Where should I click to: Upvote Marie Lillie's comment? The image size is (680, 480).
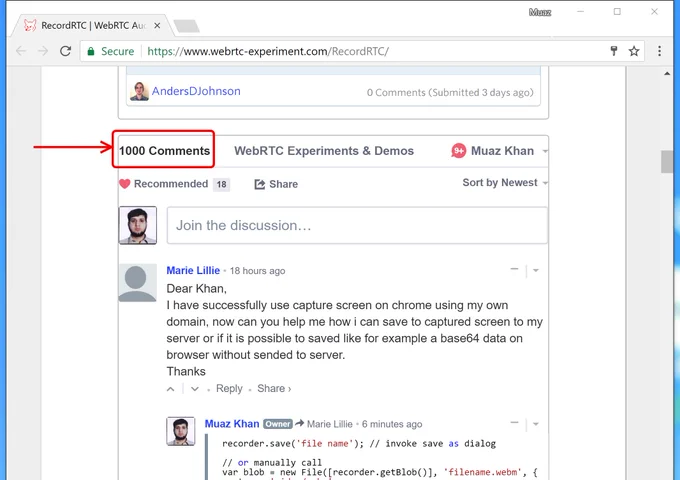[171, 389]
